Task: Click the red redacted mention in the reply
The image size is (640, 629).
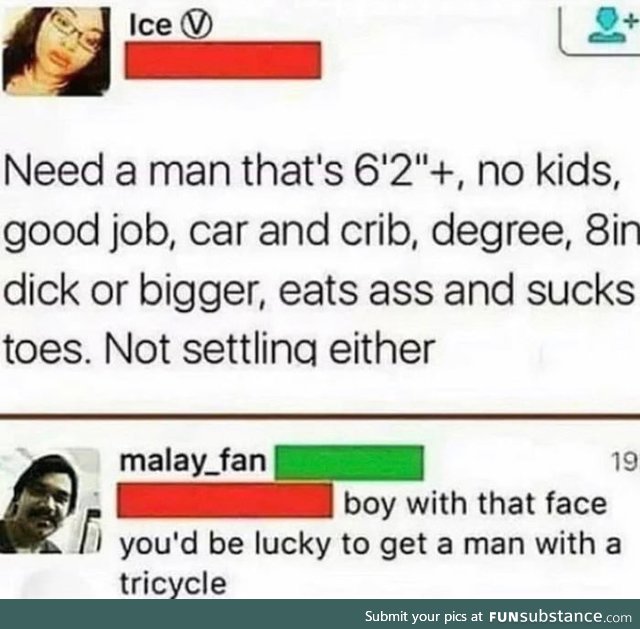Action: (x=225, y=500)
